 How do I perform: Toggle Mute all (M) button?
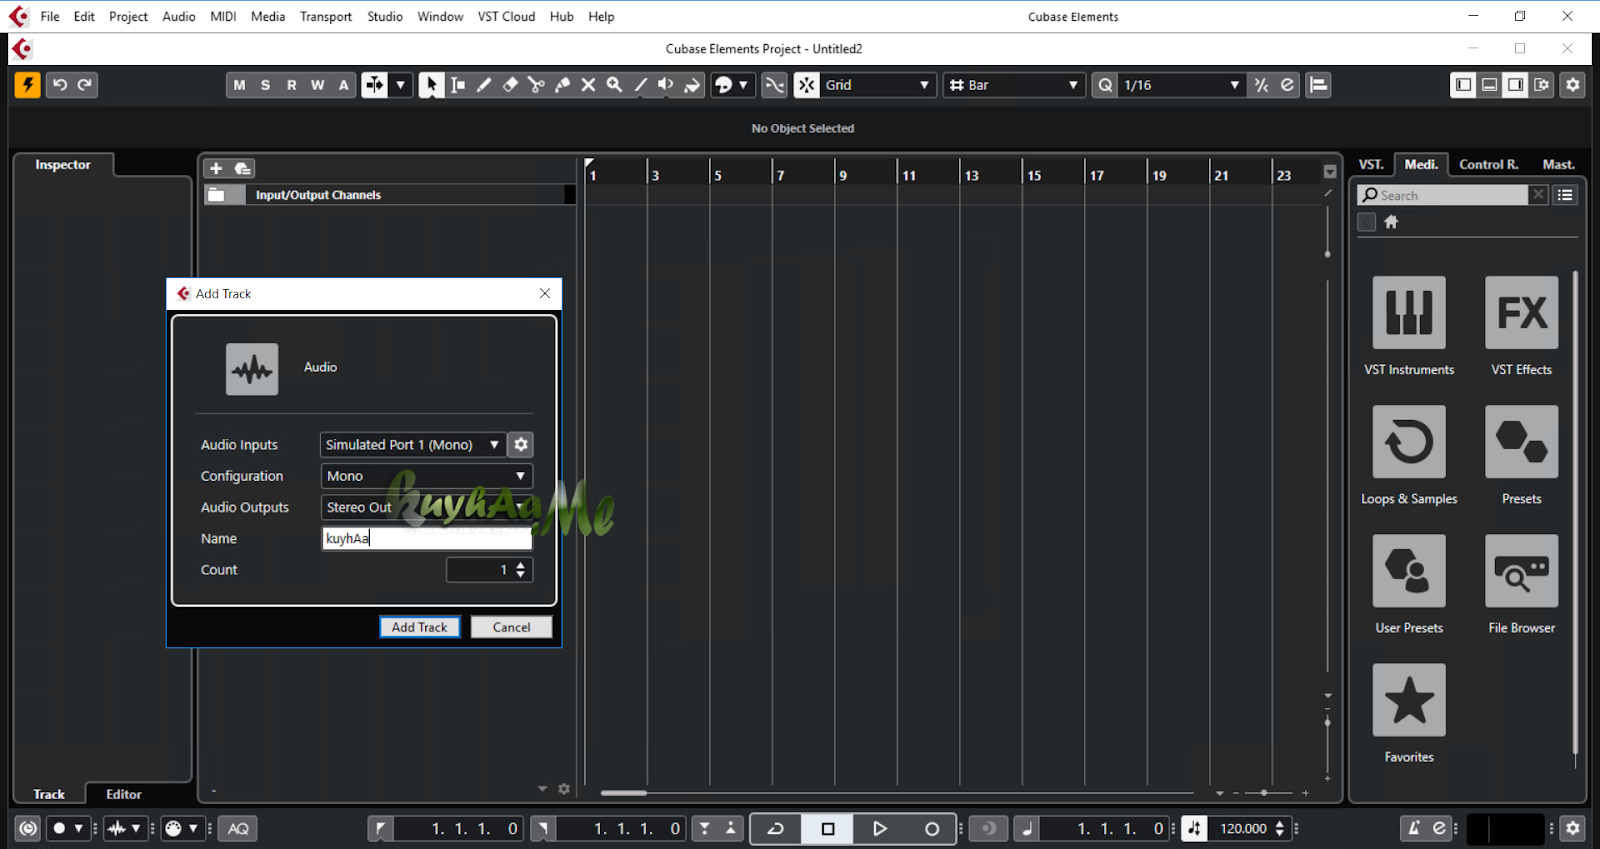(239, 85)
